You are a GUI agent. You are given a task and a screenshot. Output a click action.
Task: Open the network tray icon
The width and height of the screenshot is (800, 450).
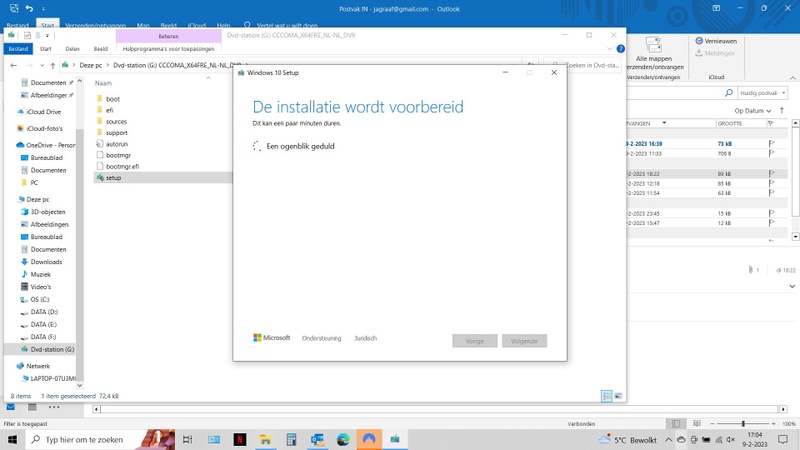(719, 439)
